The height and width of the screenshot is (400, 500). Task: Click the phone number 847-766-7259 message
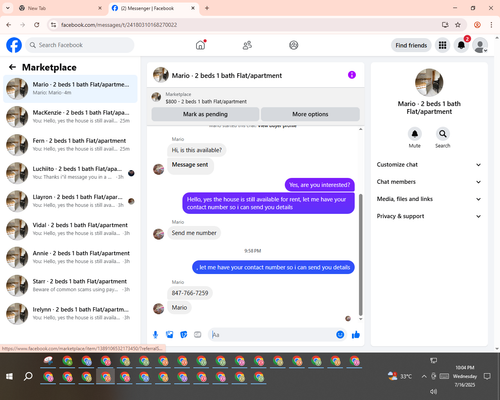tap(190, 293)
